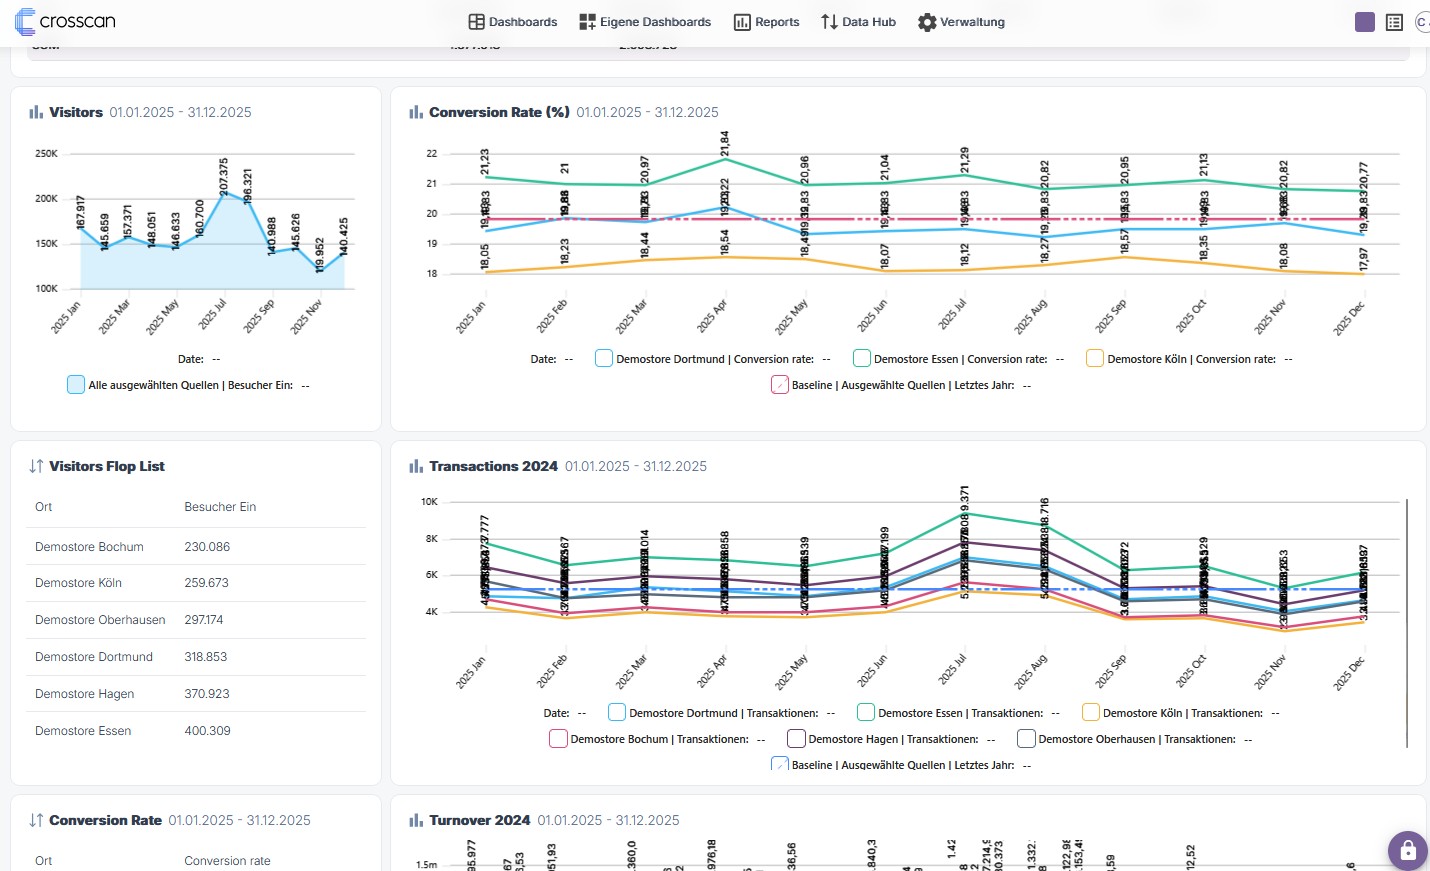Toggle Demostore Bochum transactions legend checkbox
The height and width of the screenshot is (871, 1430).
[x=558, y=738]
